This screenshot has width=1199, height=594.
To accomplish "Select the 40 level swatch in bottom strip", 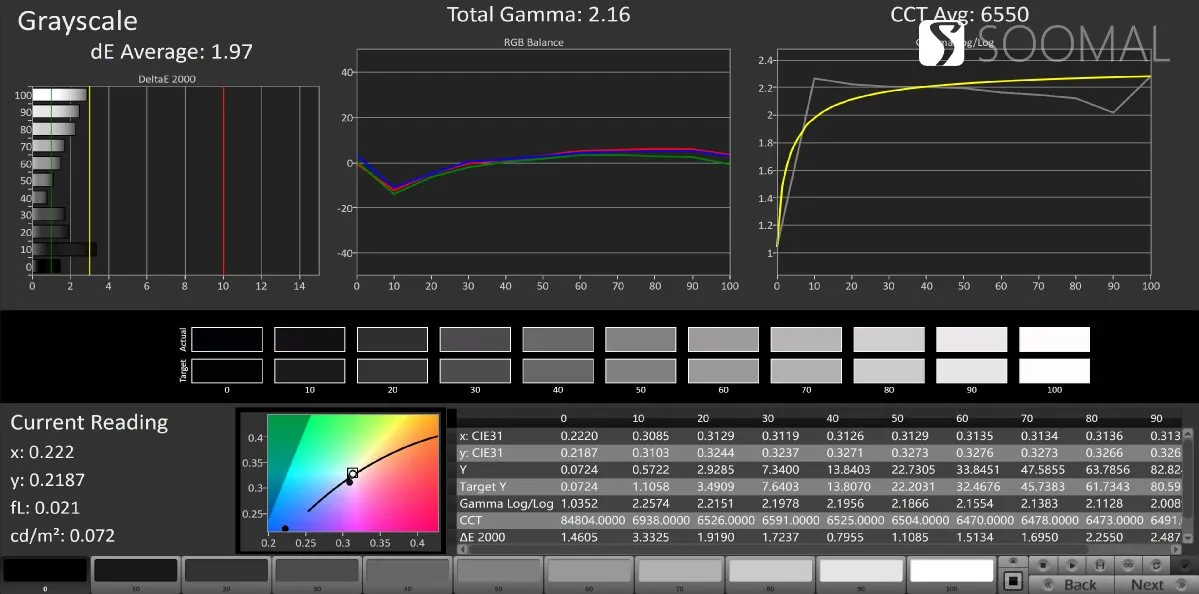I will point(408,570).
